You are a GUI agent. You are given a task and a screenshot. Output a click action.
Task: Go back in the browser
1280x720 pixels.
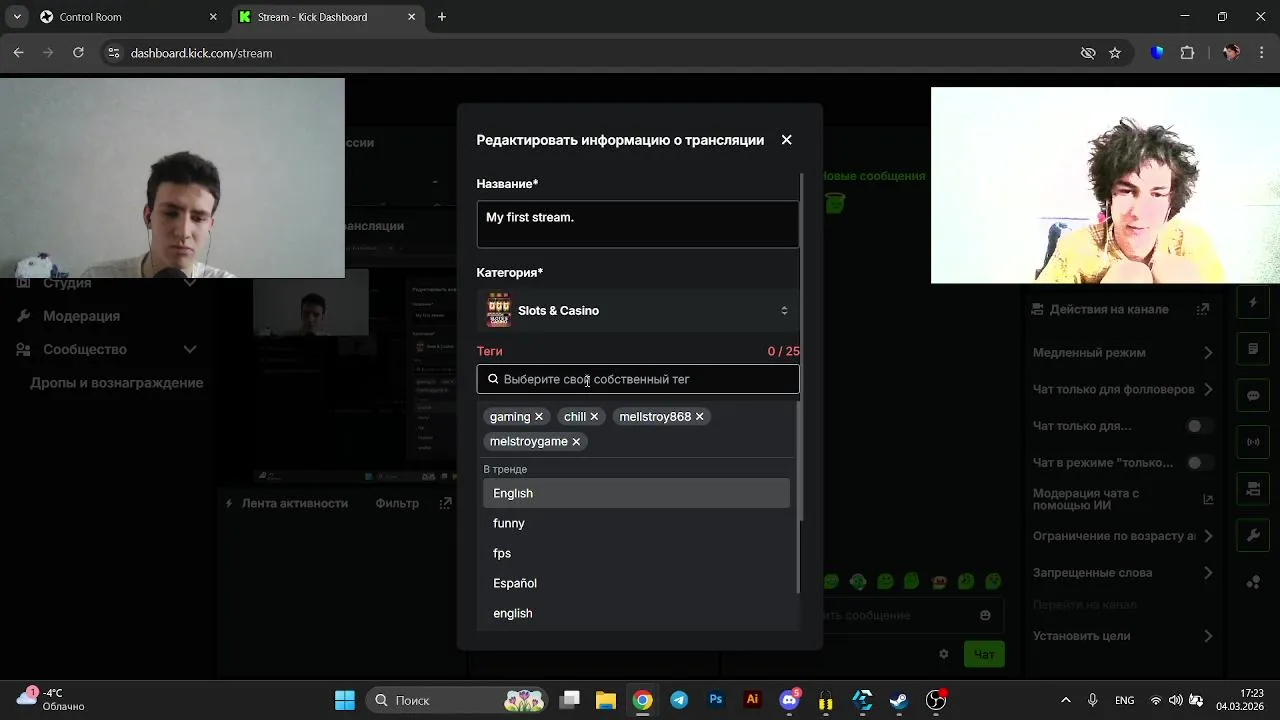tap(19, 53)
